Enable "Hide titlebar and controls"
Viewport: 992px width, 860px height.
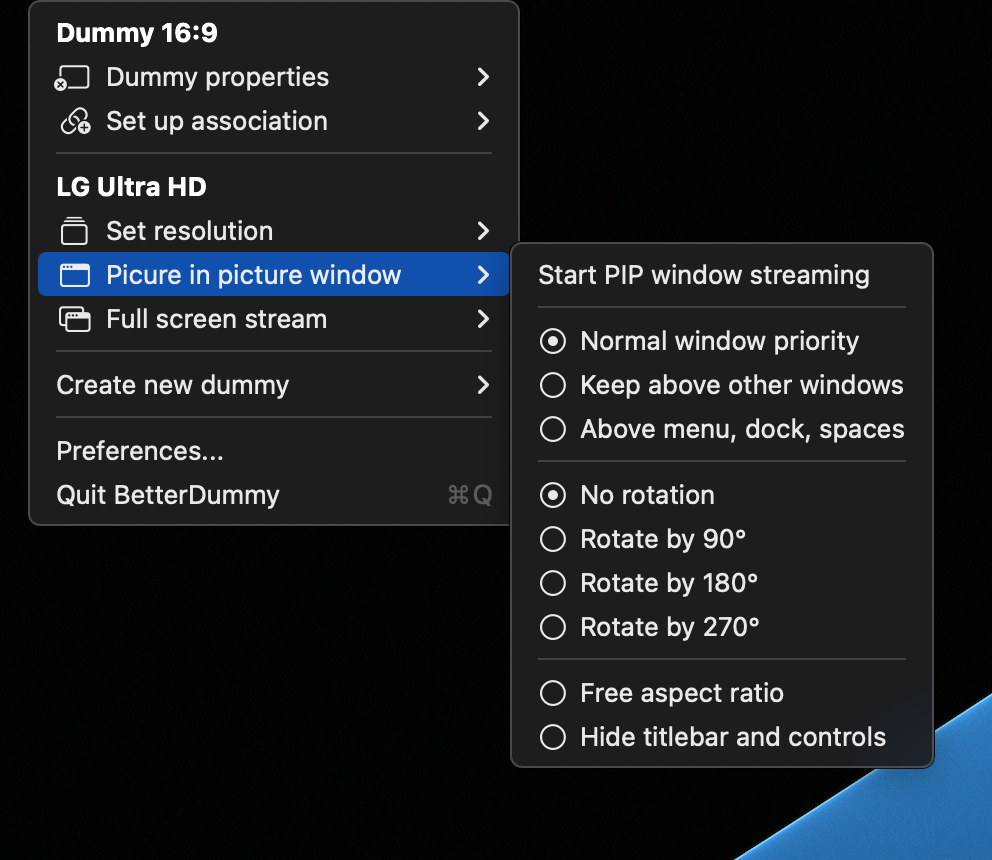tap(716, 737)
